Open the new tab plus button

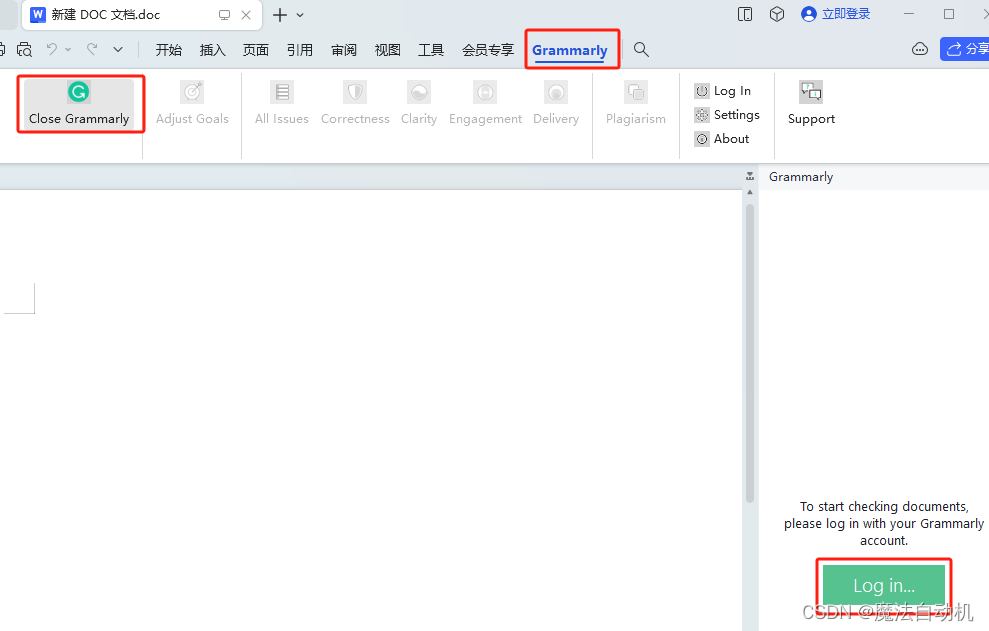pos(280,15)
